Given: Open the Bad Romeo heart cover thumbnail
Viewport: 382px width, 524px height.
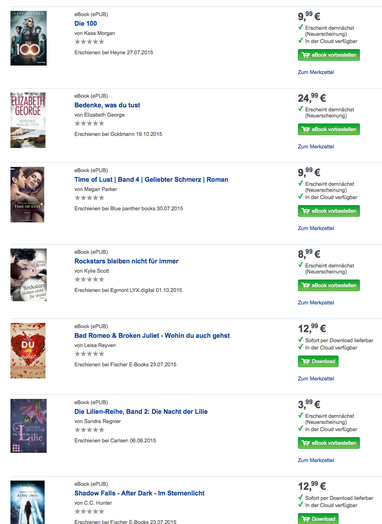Looking at the screenshot, I should pos(28,351).
